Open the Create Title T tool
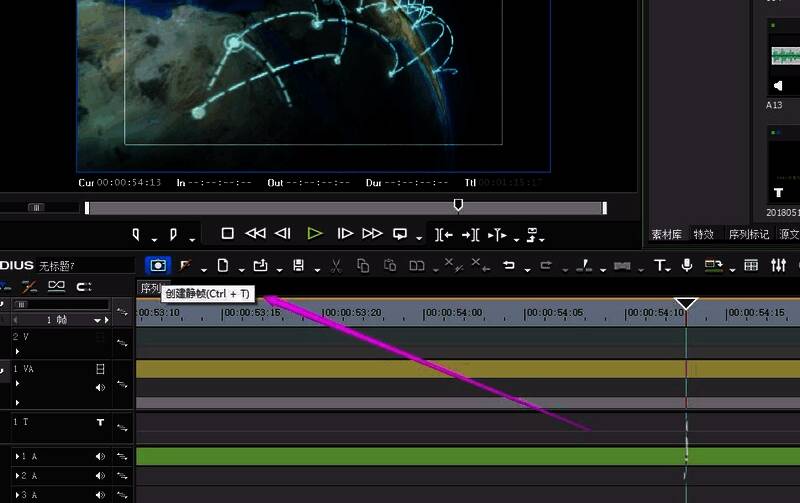This screenshot has width=800, height=503. [x=660, y=266]
